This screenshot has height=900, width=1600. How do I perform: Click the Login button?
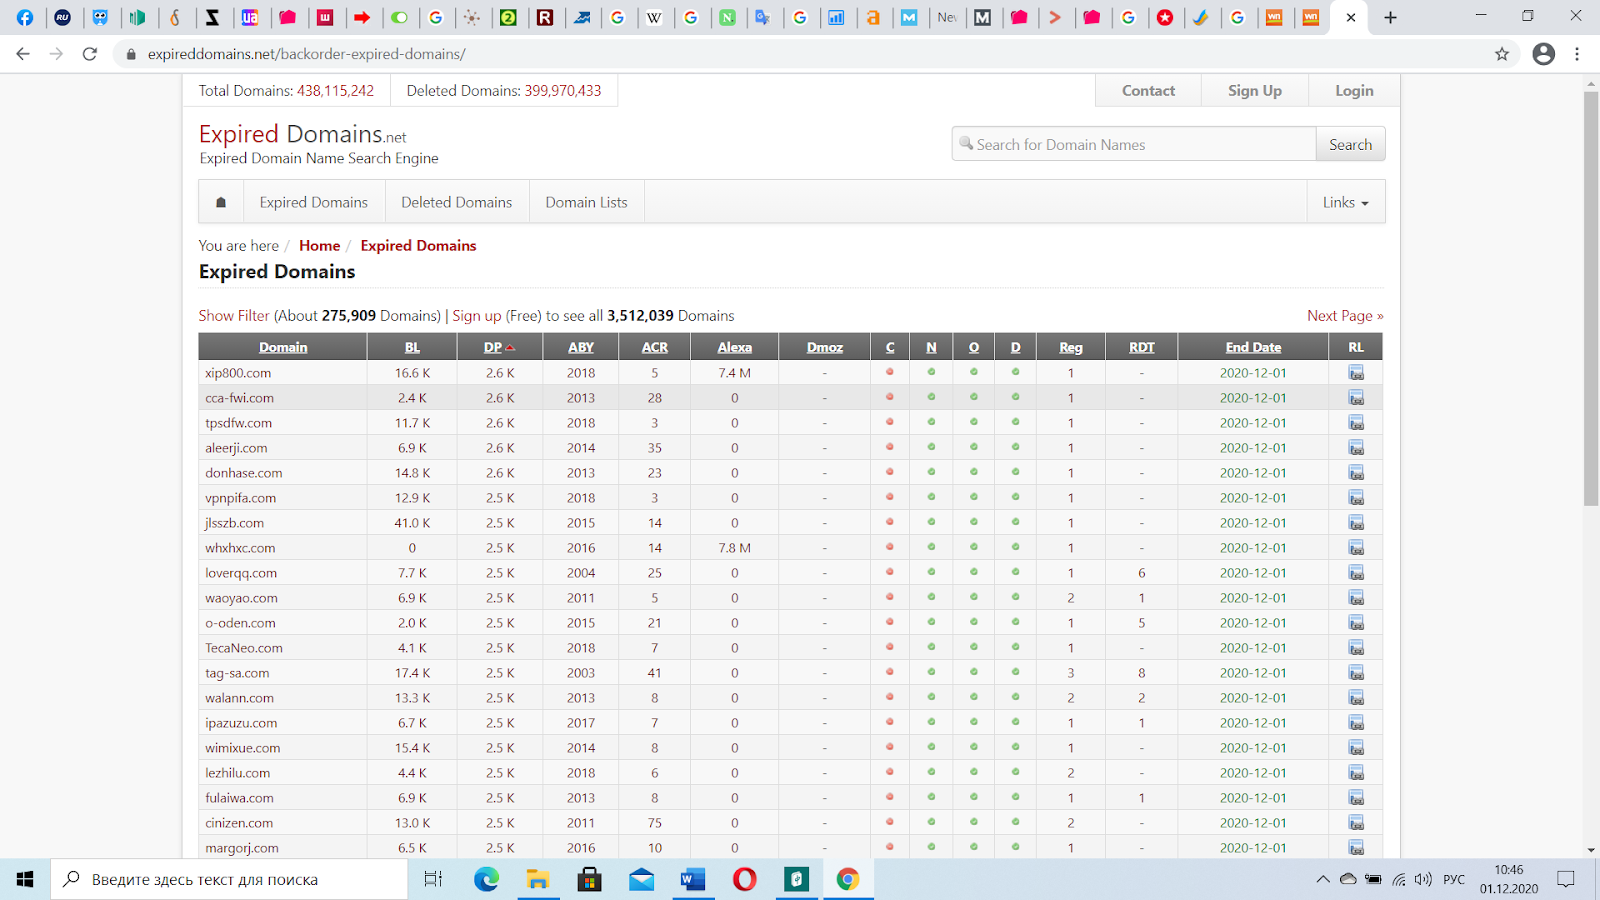tap(1354, 90)
